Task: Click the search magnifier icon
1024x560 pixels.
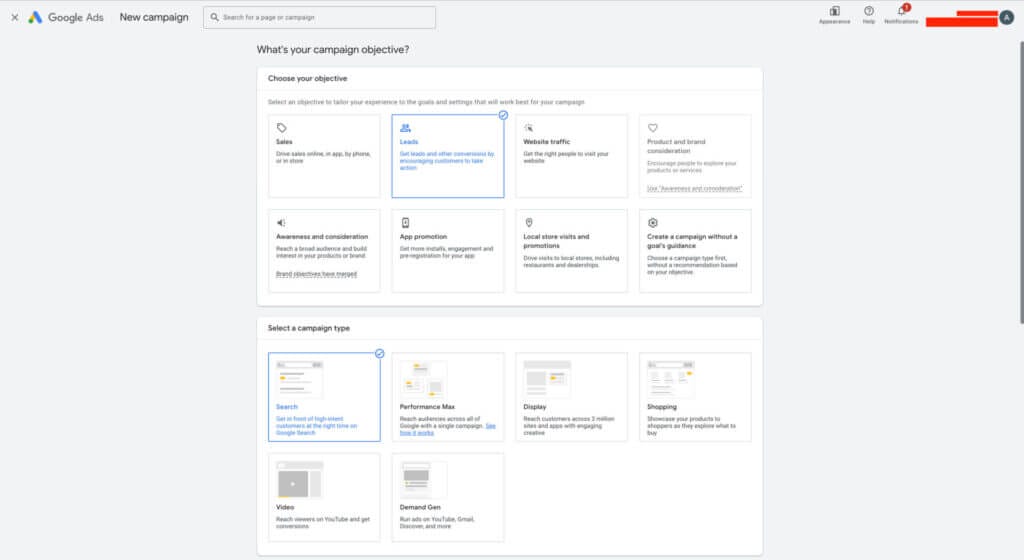Action: coord(214,18)
